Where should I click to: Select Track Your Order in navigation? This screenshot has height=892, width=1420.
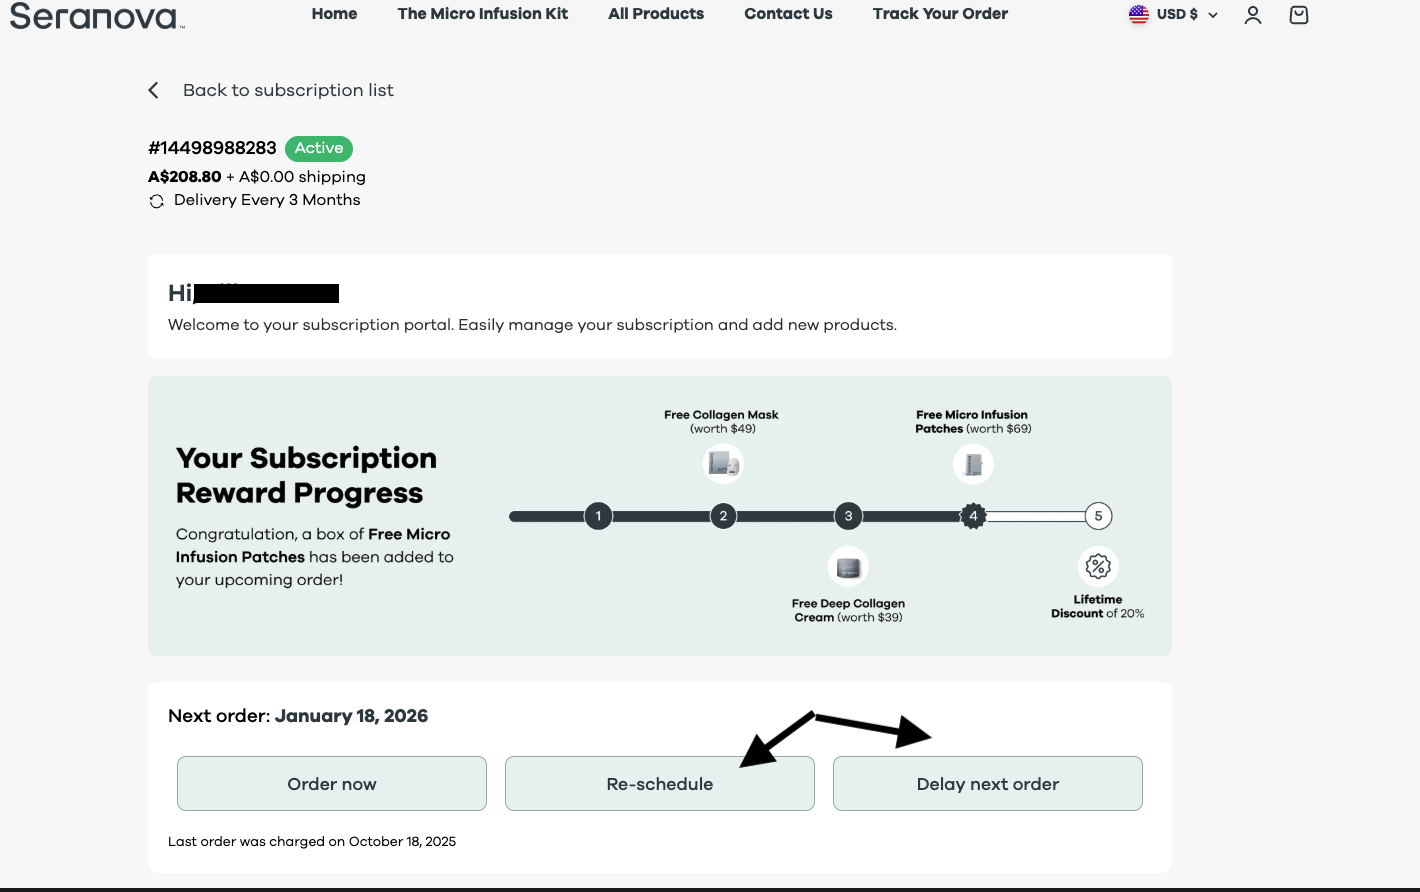(940, 14)
